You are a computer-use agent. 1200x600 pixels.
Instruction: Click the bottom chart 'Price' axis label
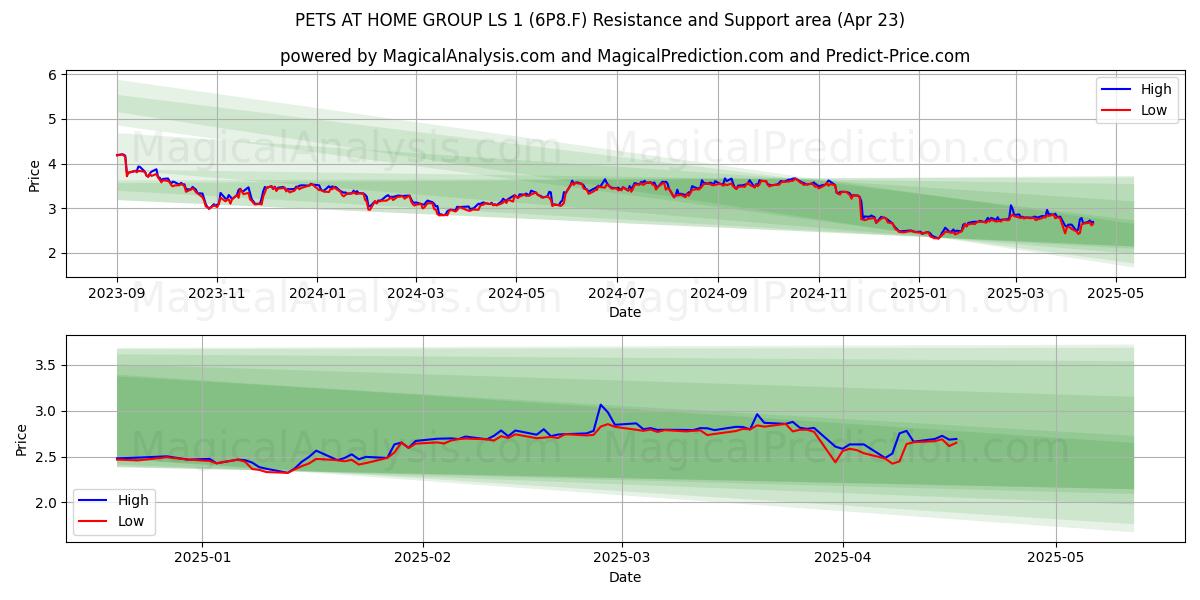point(23,439)
